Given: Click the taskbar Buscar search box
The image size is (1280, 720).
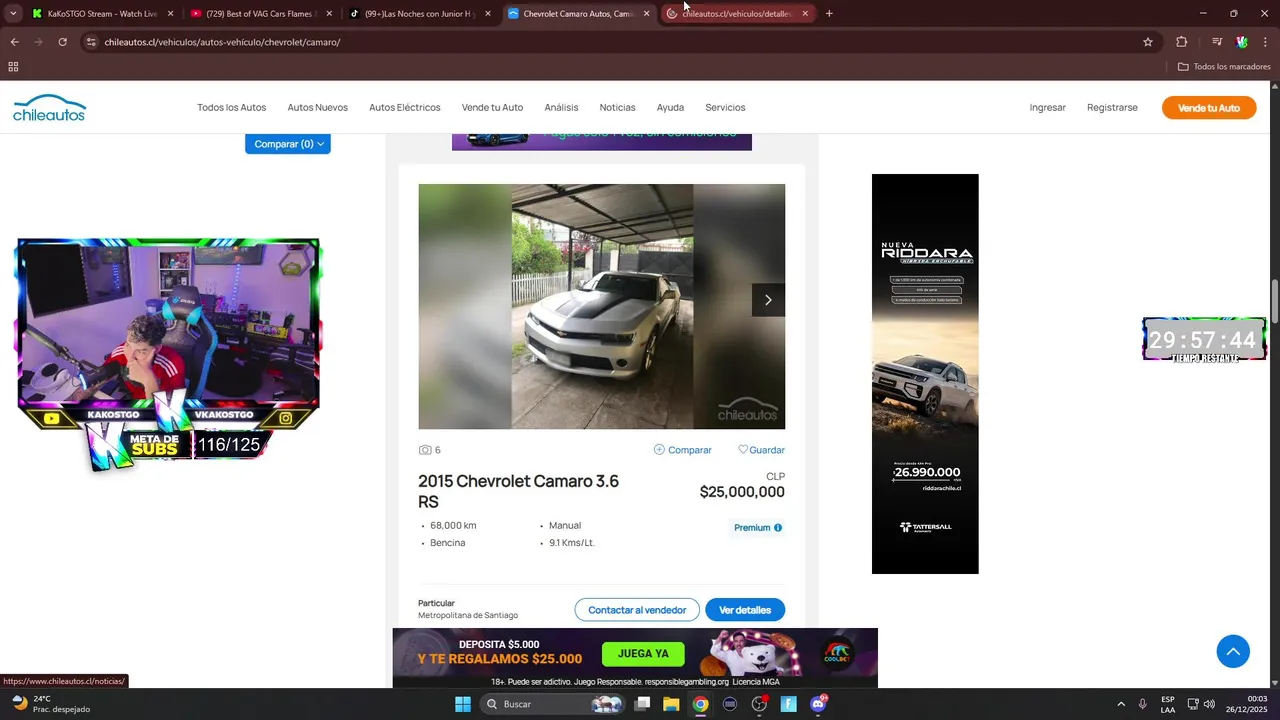Looking at the screenshot, I should point(552,704).
